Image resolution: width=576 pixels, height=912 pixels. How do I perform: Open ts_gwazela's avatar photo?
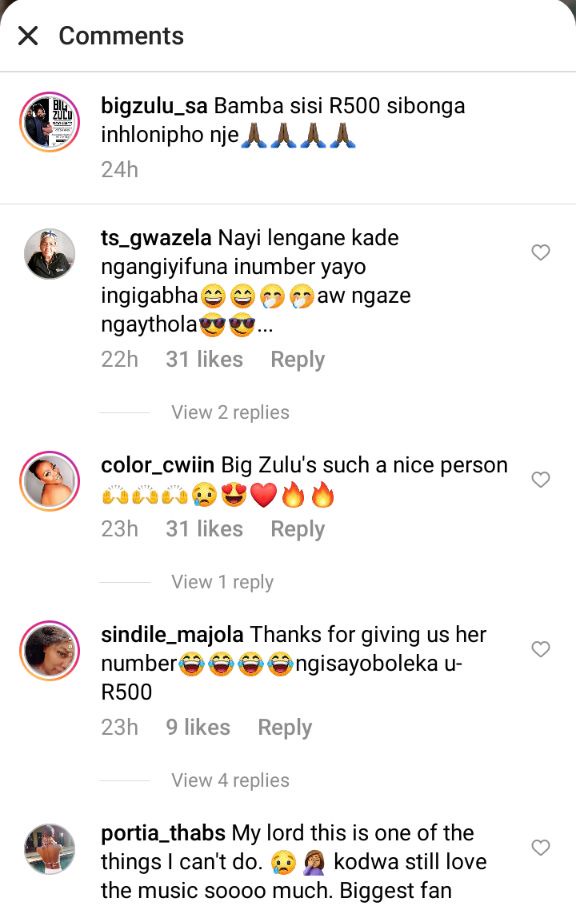click(49, 254)
